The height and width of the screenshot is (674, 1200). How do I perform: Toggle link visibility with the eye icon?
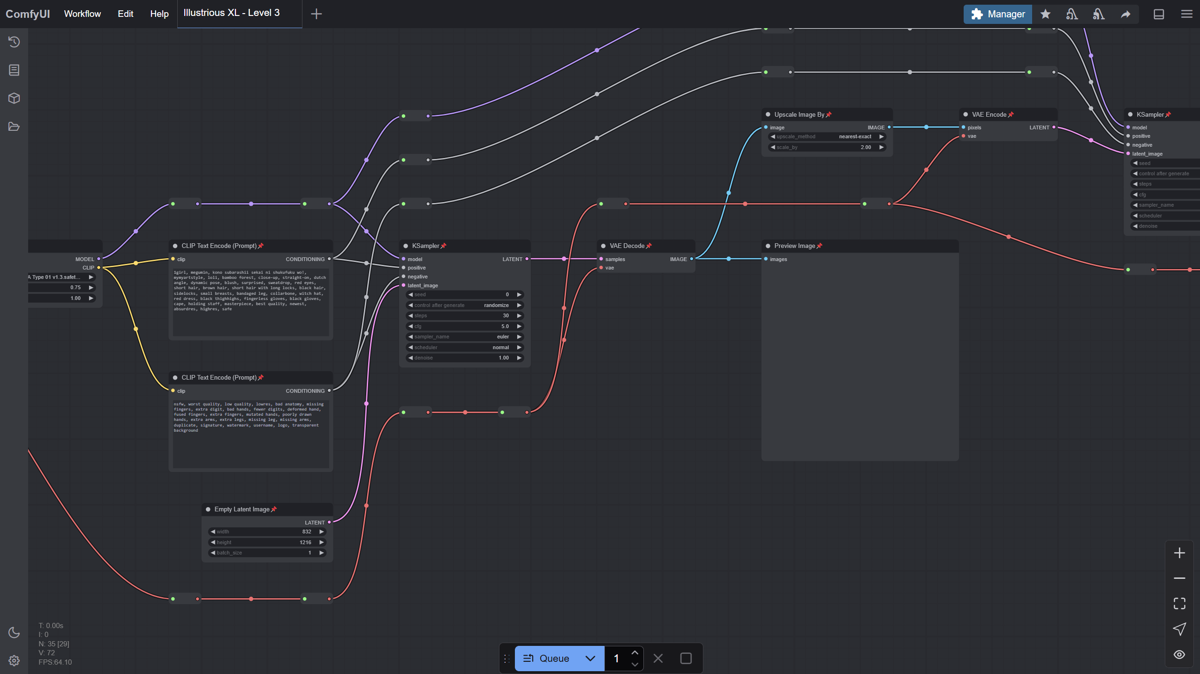[x=1179, y=654]
